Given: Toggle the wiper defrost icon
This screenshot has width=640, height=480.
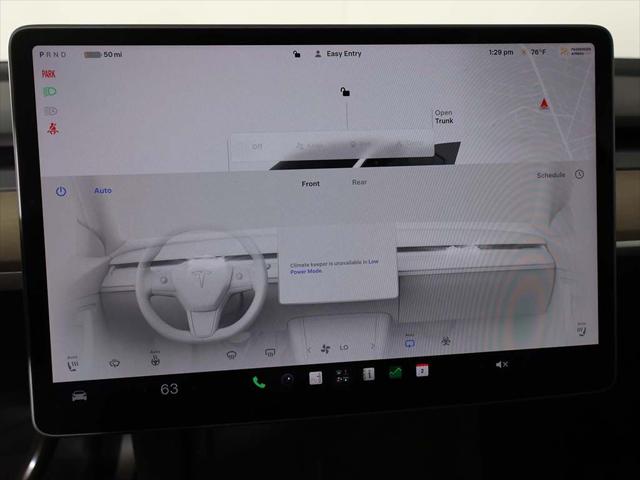Looking at the screenshot, I should click(114, 363).
